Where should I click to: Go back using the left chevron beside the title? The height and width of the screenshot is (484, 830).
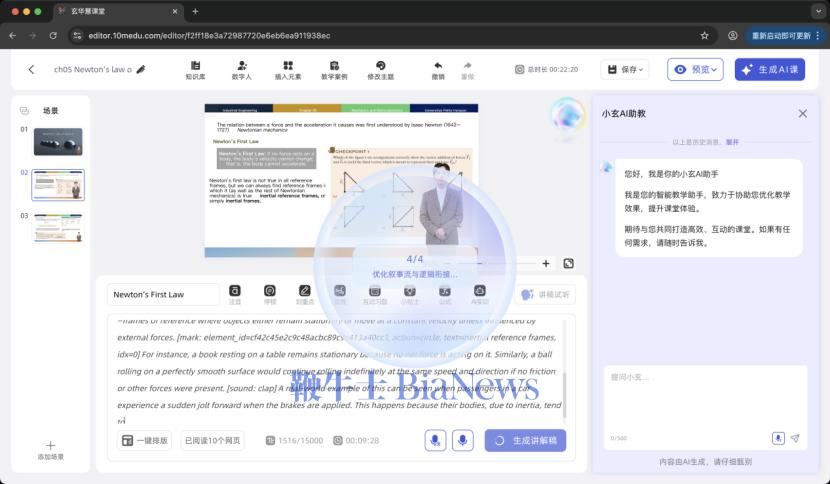[x=31, y=69]
